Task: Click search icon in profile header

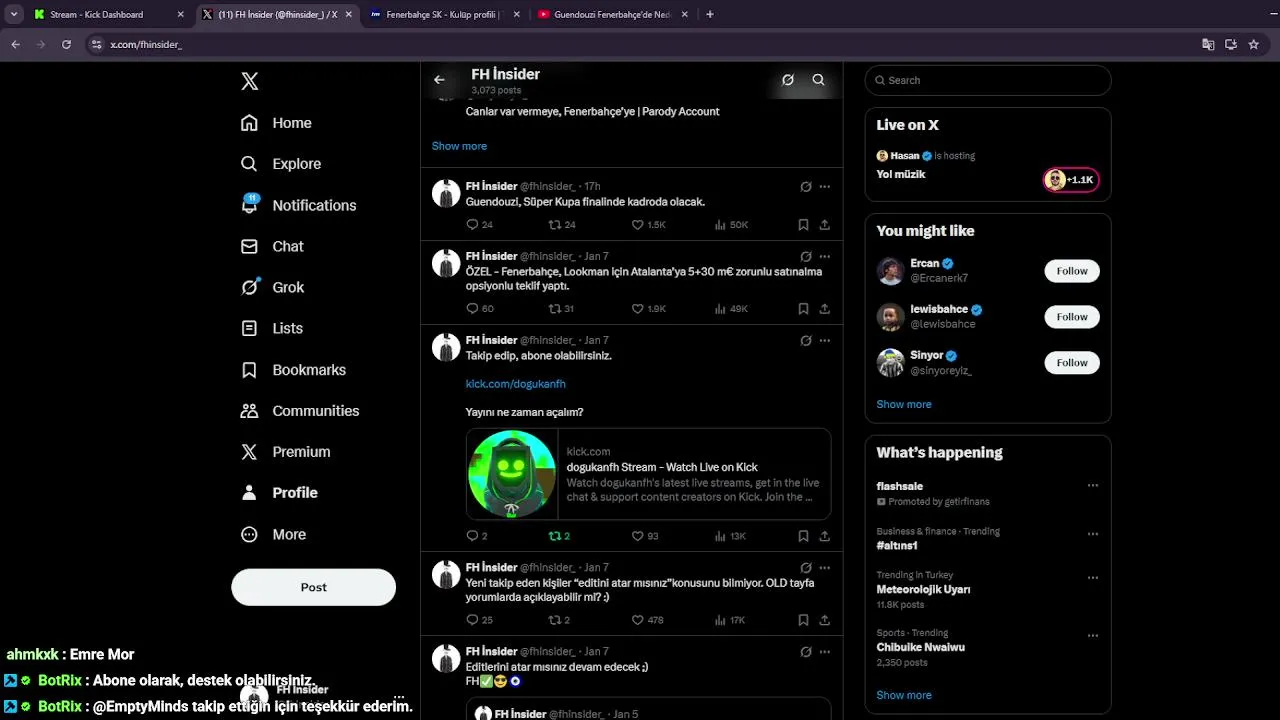Action: 819,80
